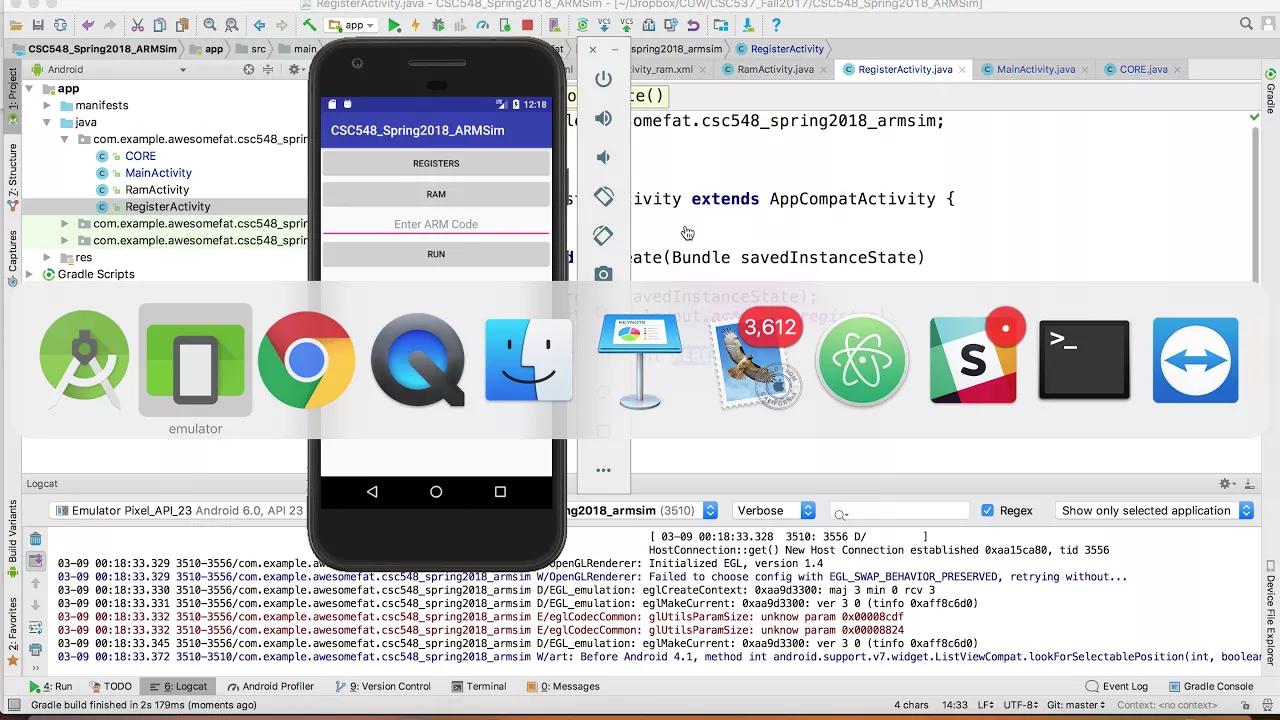The image size is (1280, 720).
Task: Switch to MainActivity.java editor tab
Action: pyautogui.click(x=1035, y=69)
